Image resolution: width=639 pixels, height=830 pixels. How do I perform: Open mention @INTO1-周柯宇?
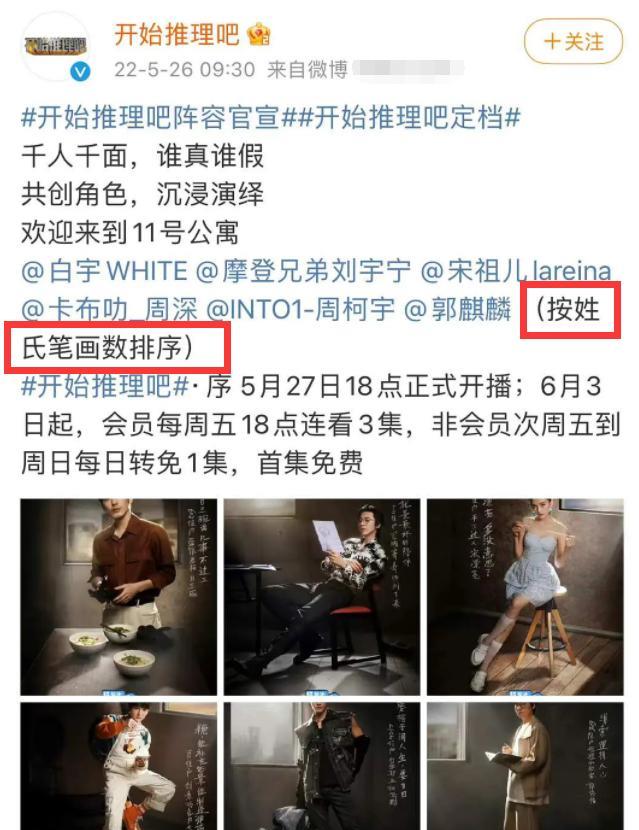click(x=300, y=309)
